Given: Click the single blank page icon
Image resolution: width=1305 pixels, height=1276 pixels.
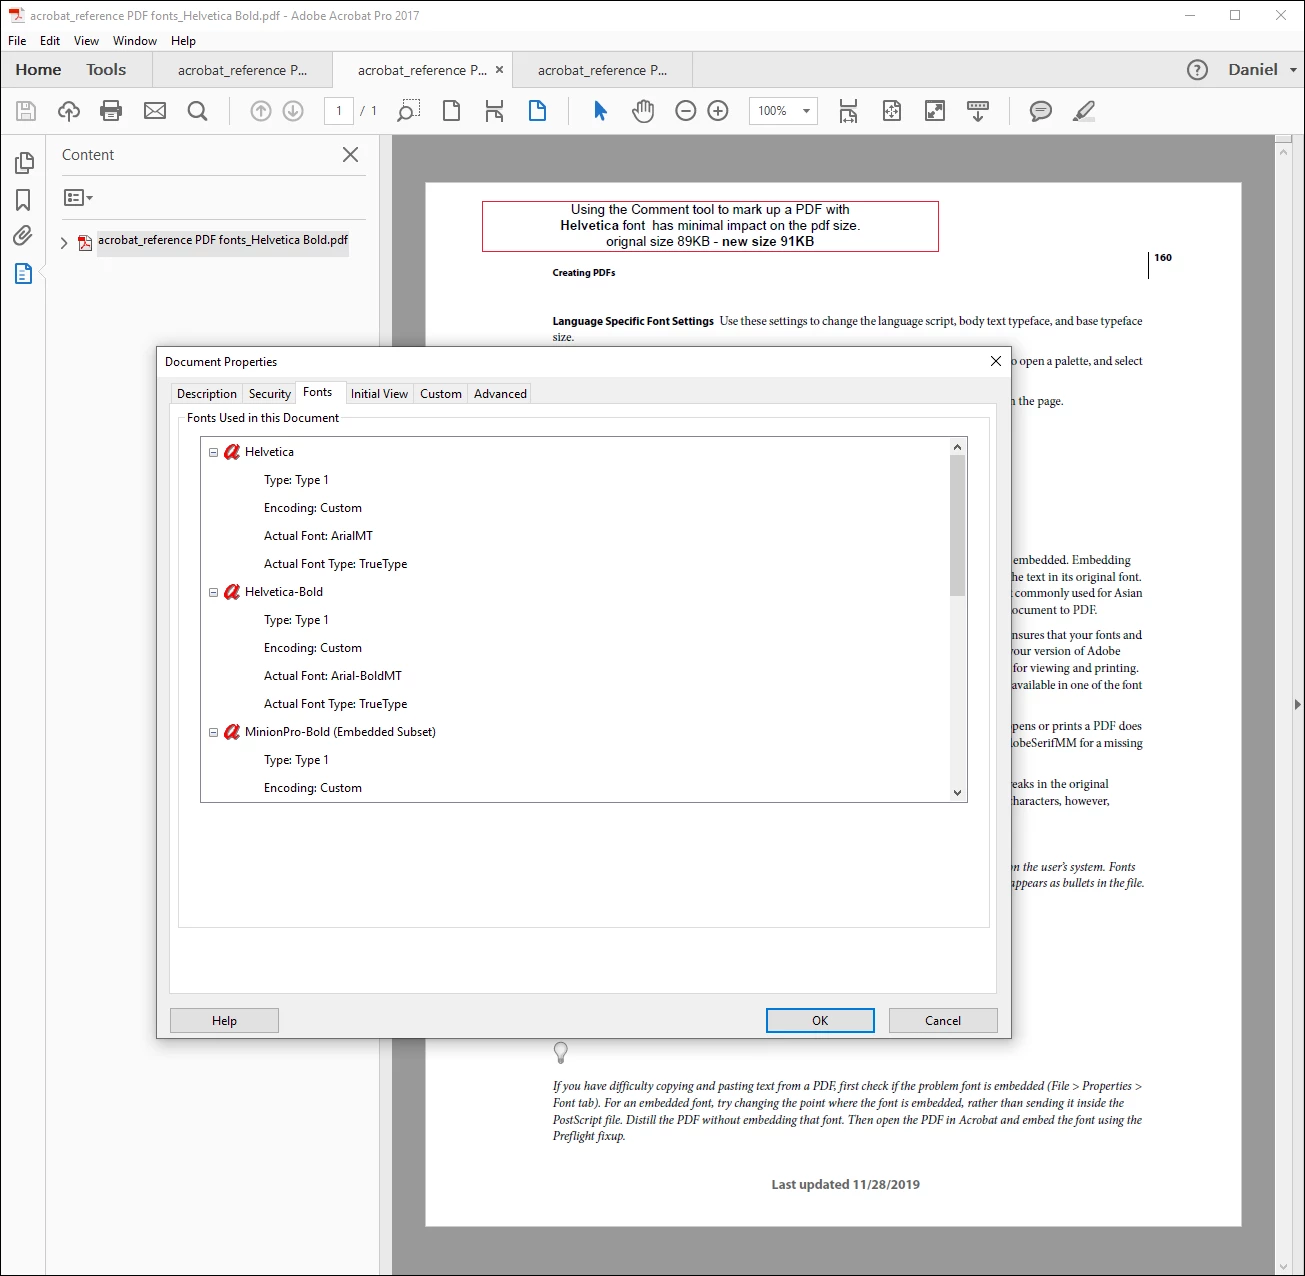Looking at the screenshot, I should [x=452, y=111].
